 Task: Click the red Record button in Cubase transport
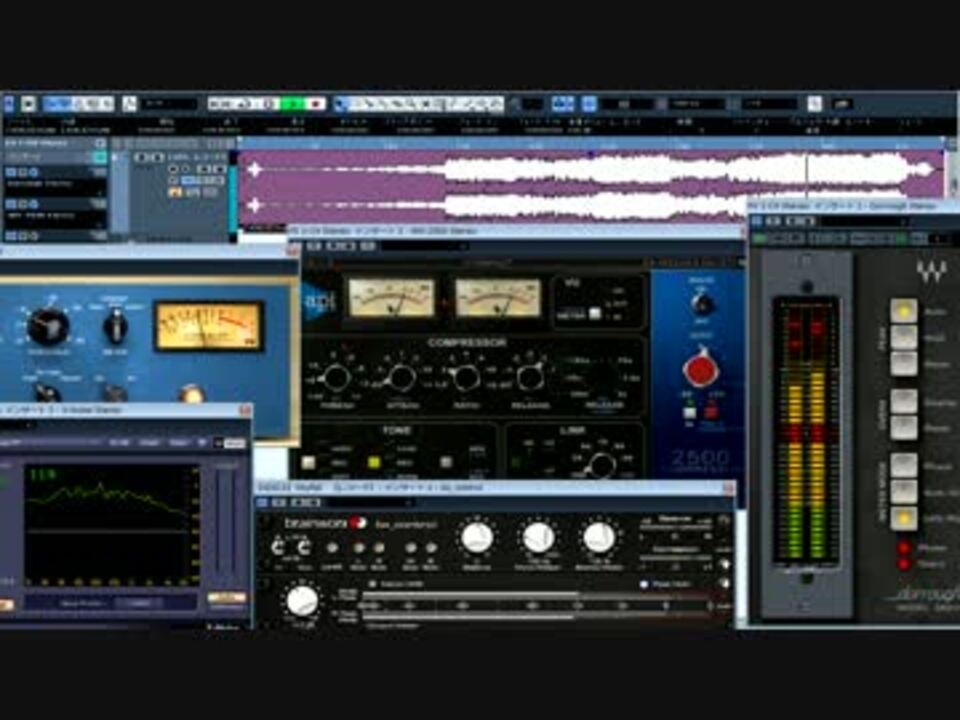click(x=315, y=104)
